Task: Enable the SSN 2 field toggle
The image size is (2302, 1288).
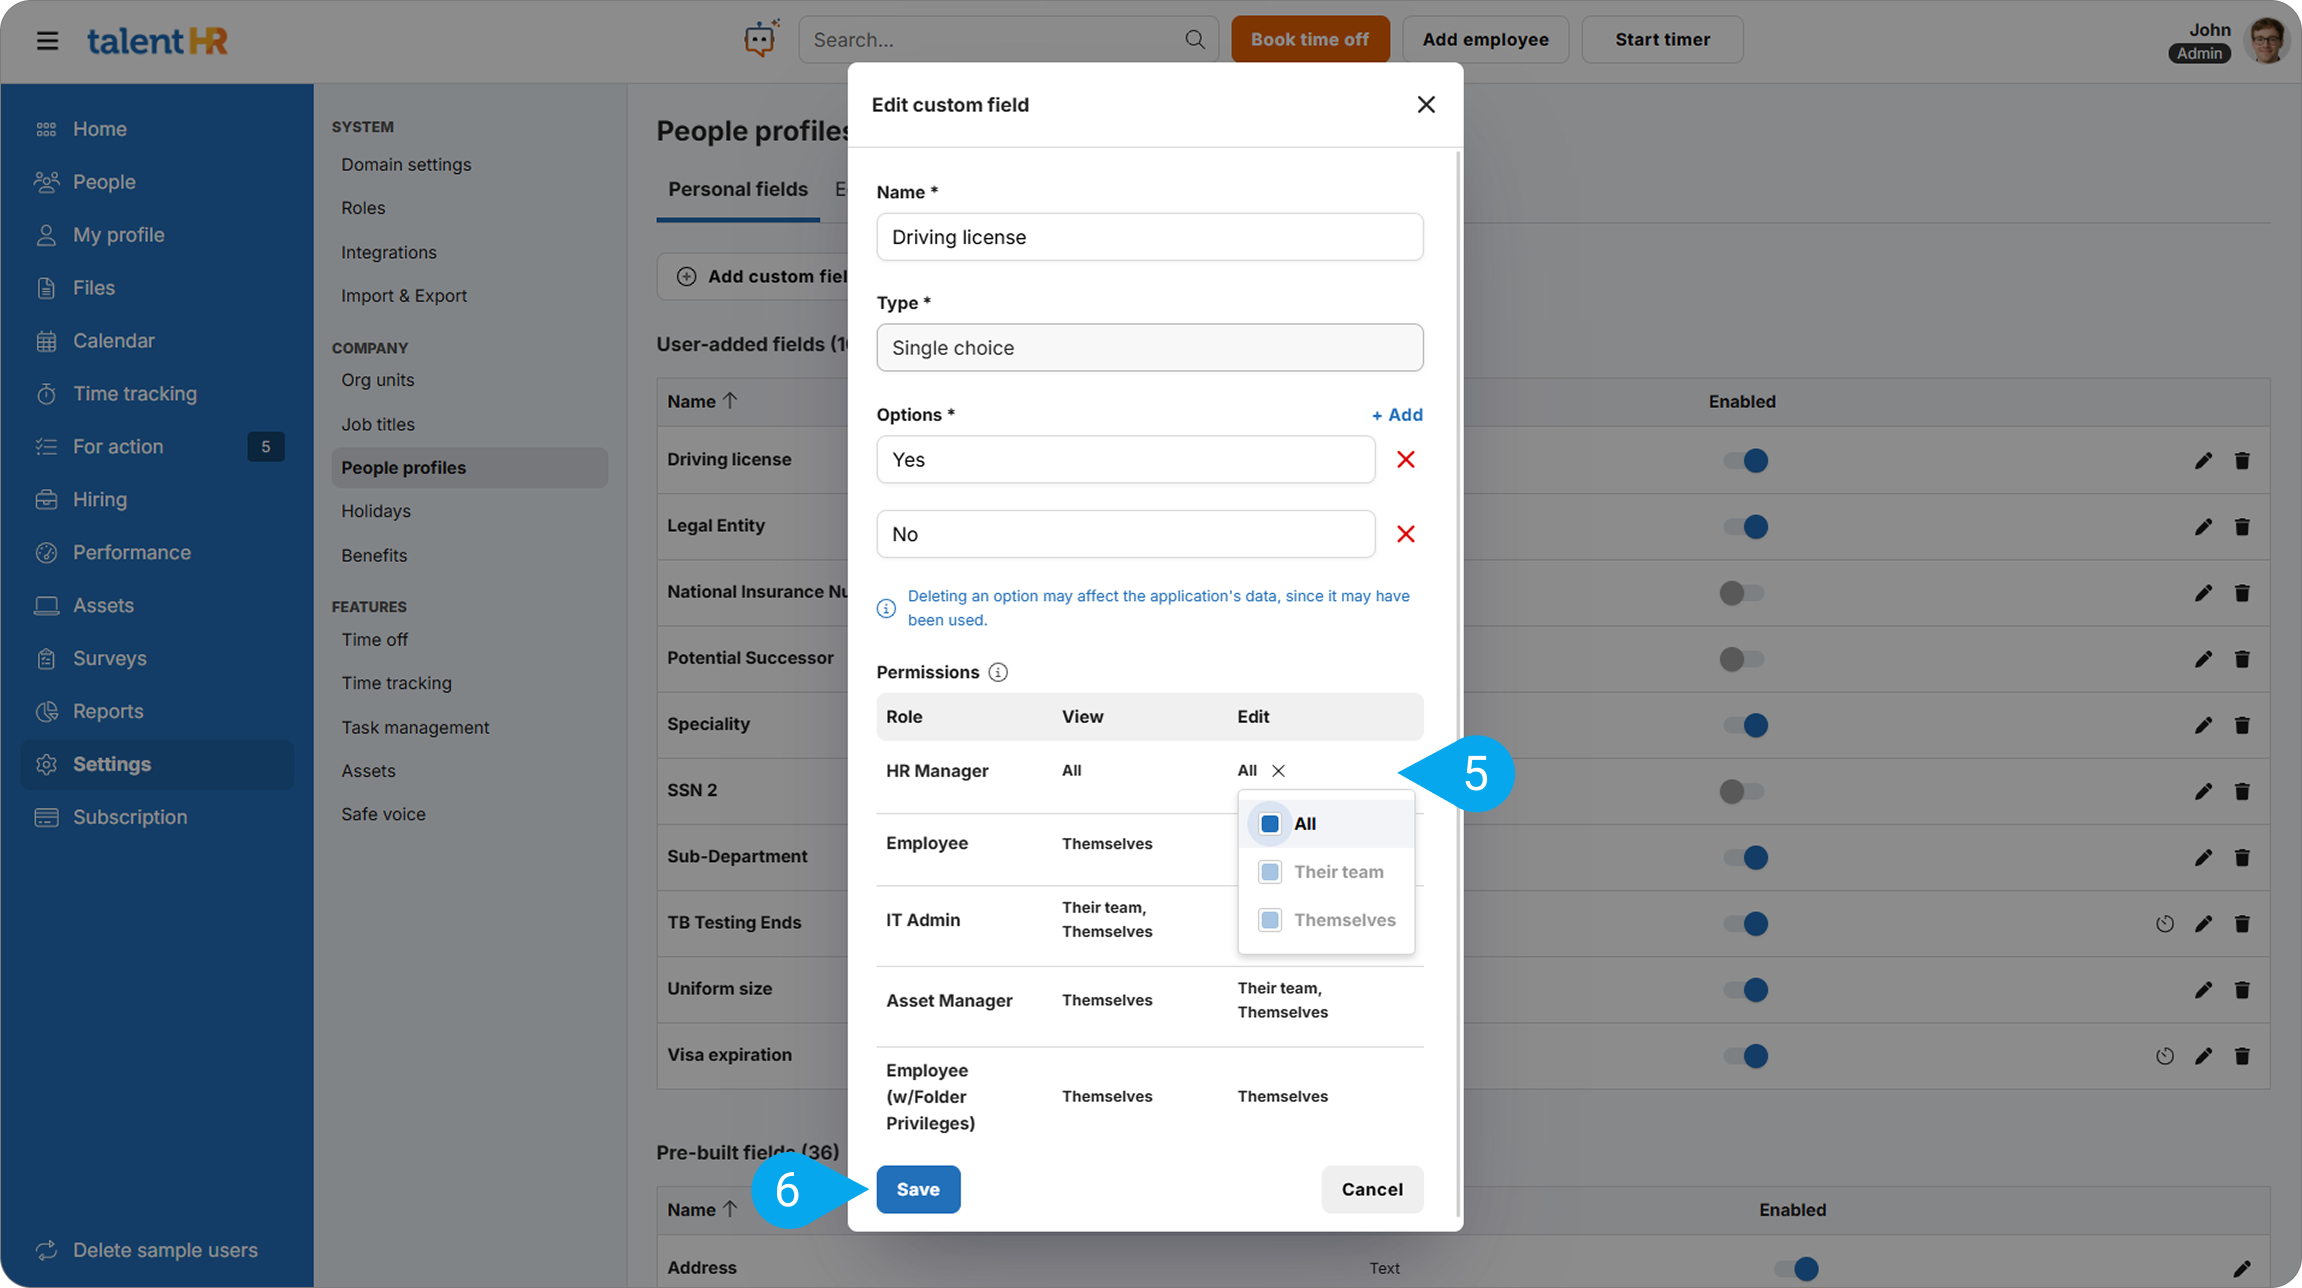Action: 1741,791
